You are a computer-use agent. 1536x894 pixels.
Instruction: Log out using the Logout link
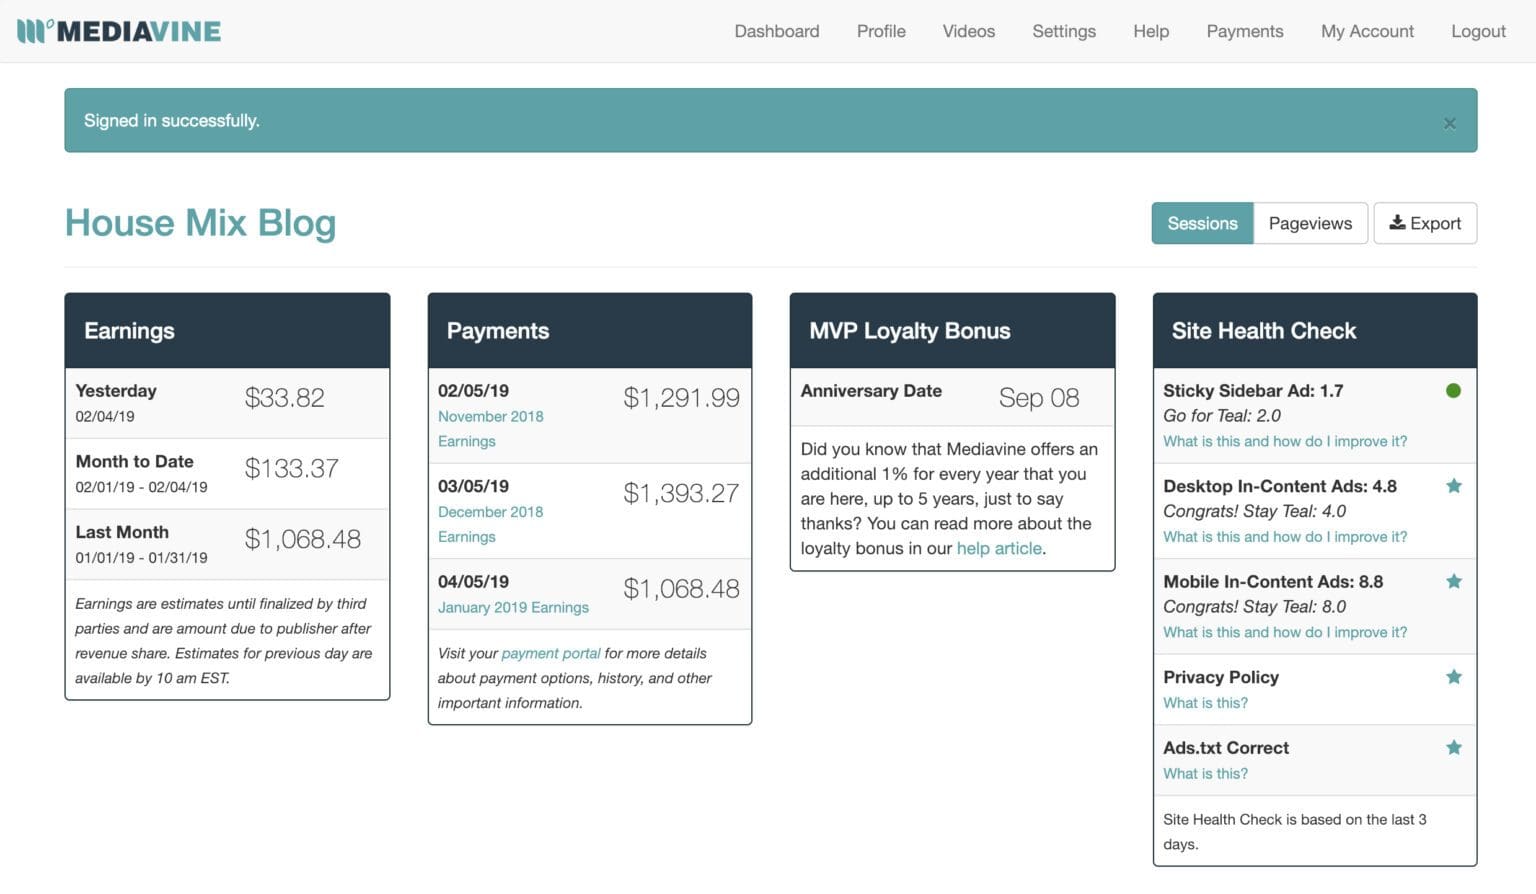(1477, 31)
